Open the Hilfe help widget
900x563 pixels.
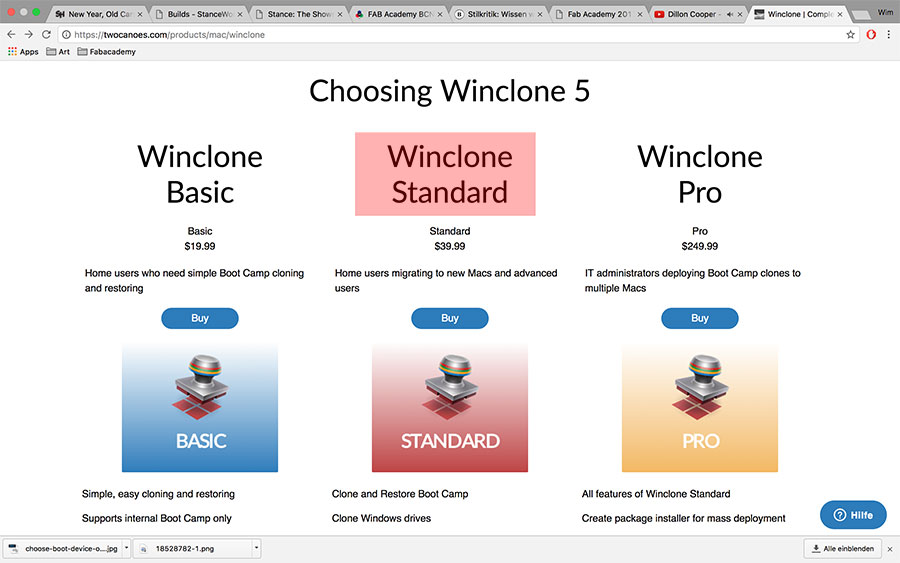point(853,515)
